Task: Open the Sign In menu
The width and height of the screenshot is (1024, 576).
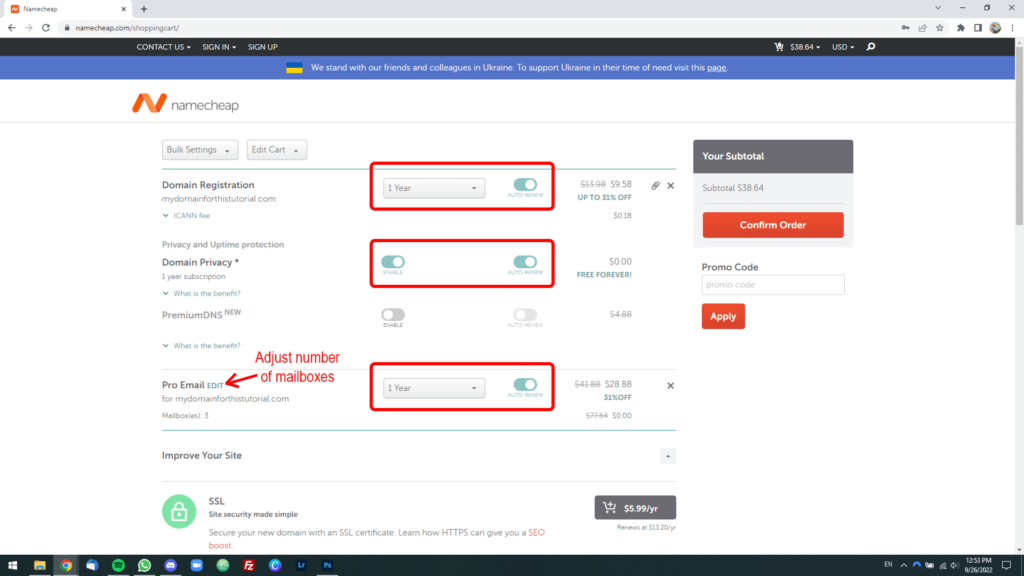Action: click(x=219, y=47)
